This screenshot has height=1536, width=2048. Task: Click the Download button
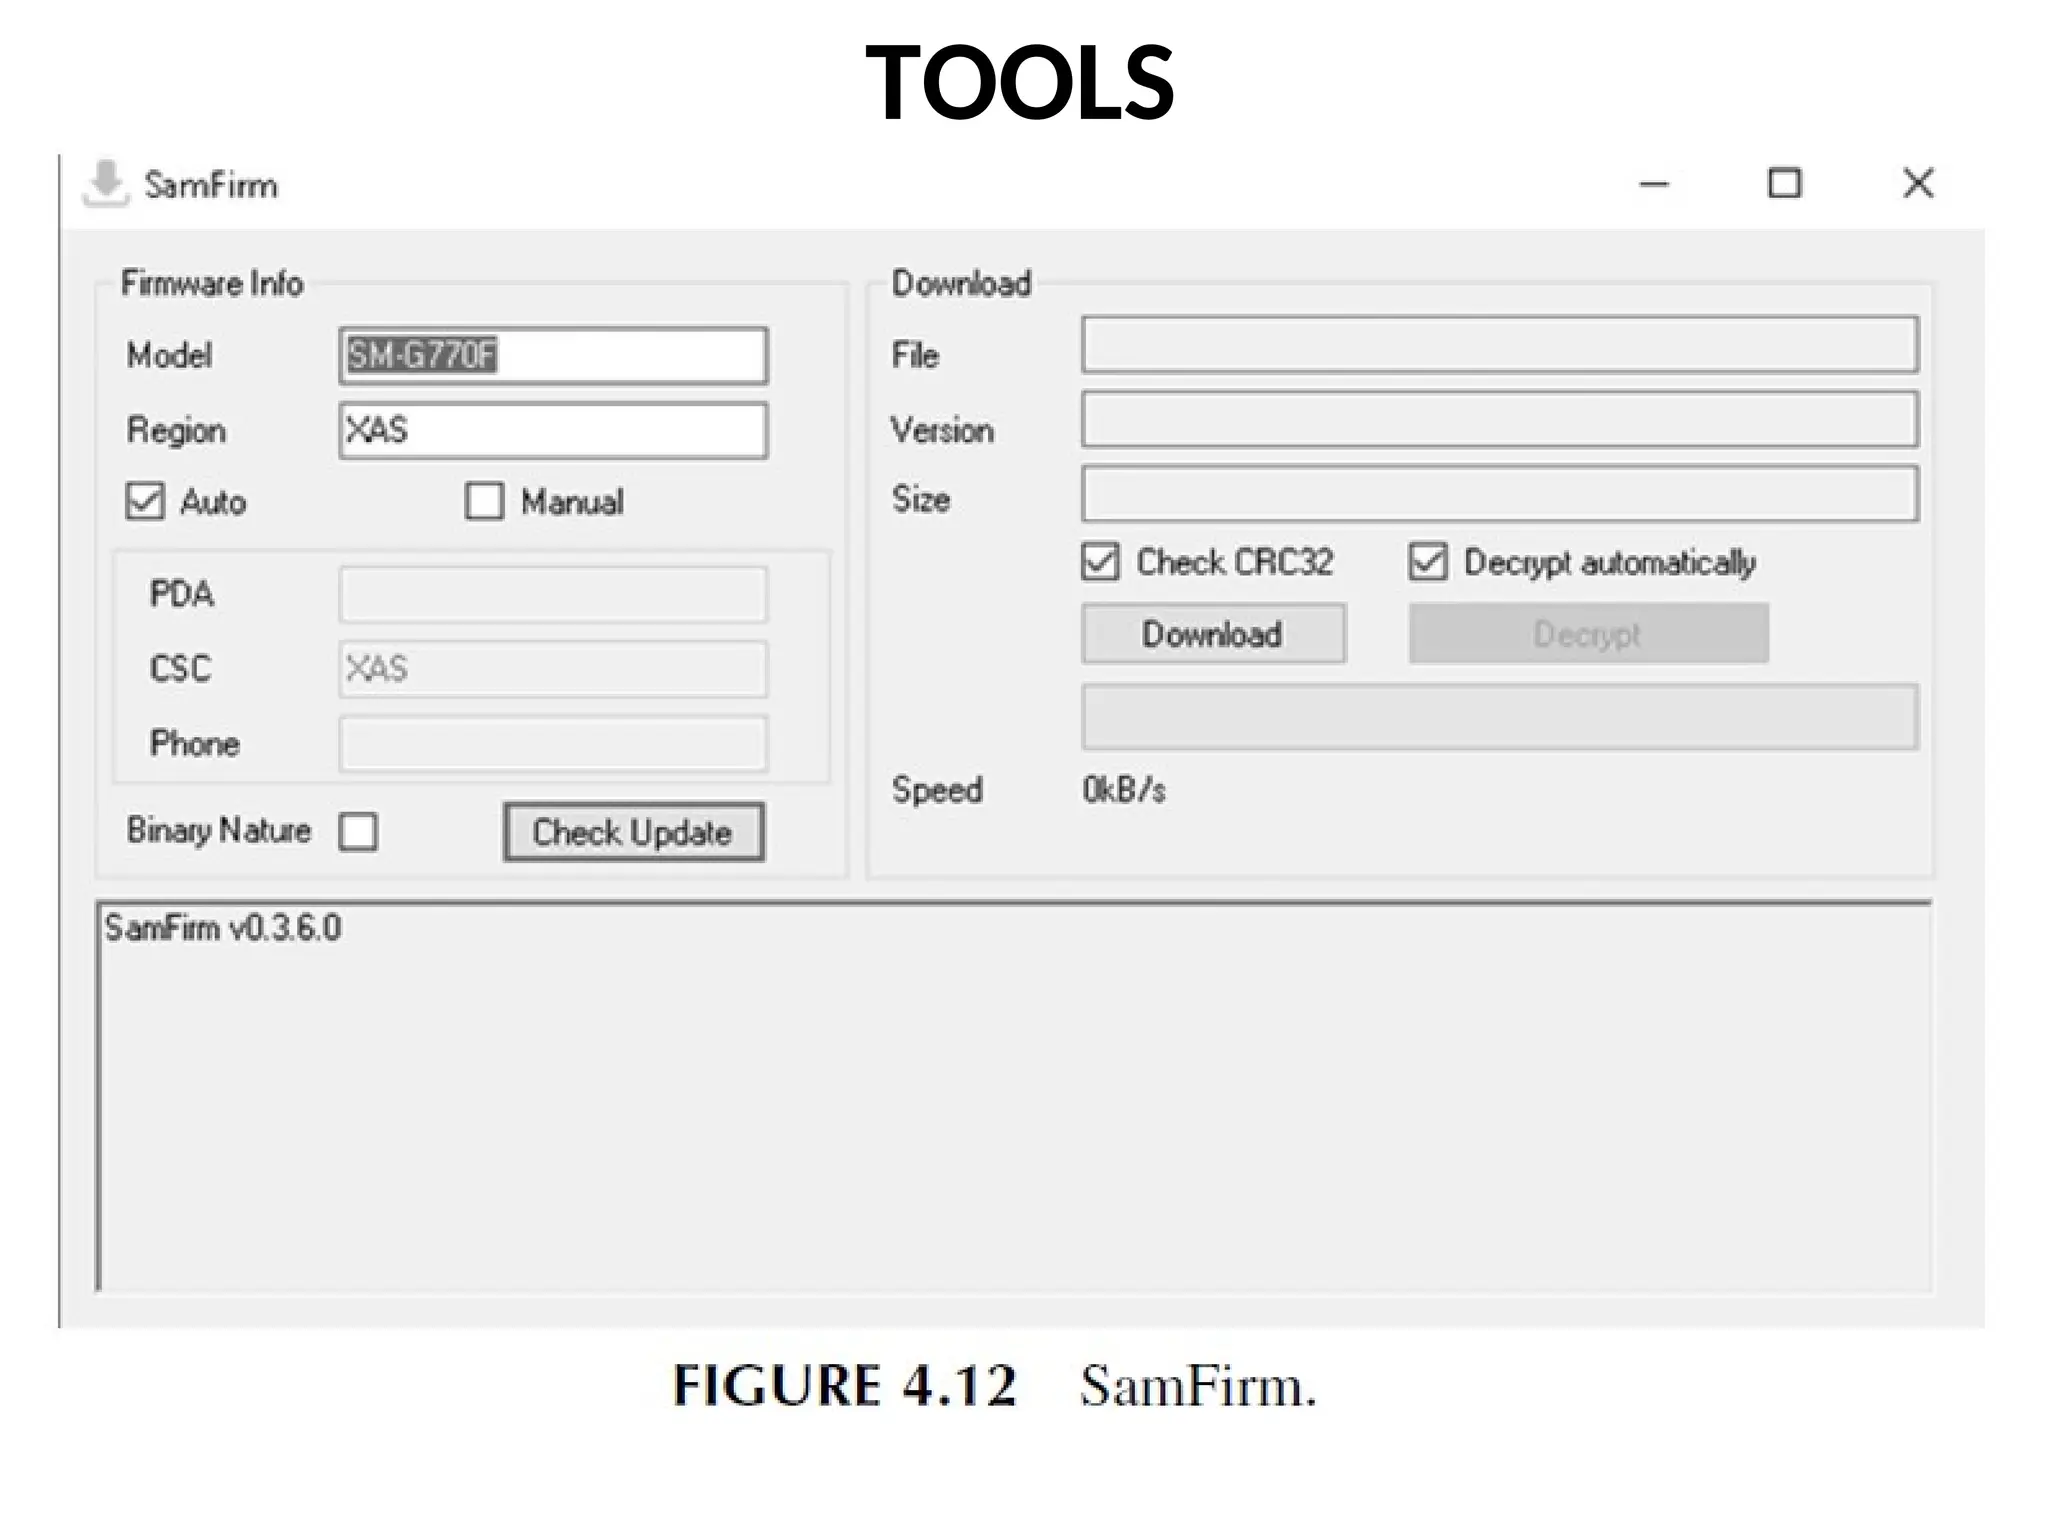point(1213,634)
